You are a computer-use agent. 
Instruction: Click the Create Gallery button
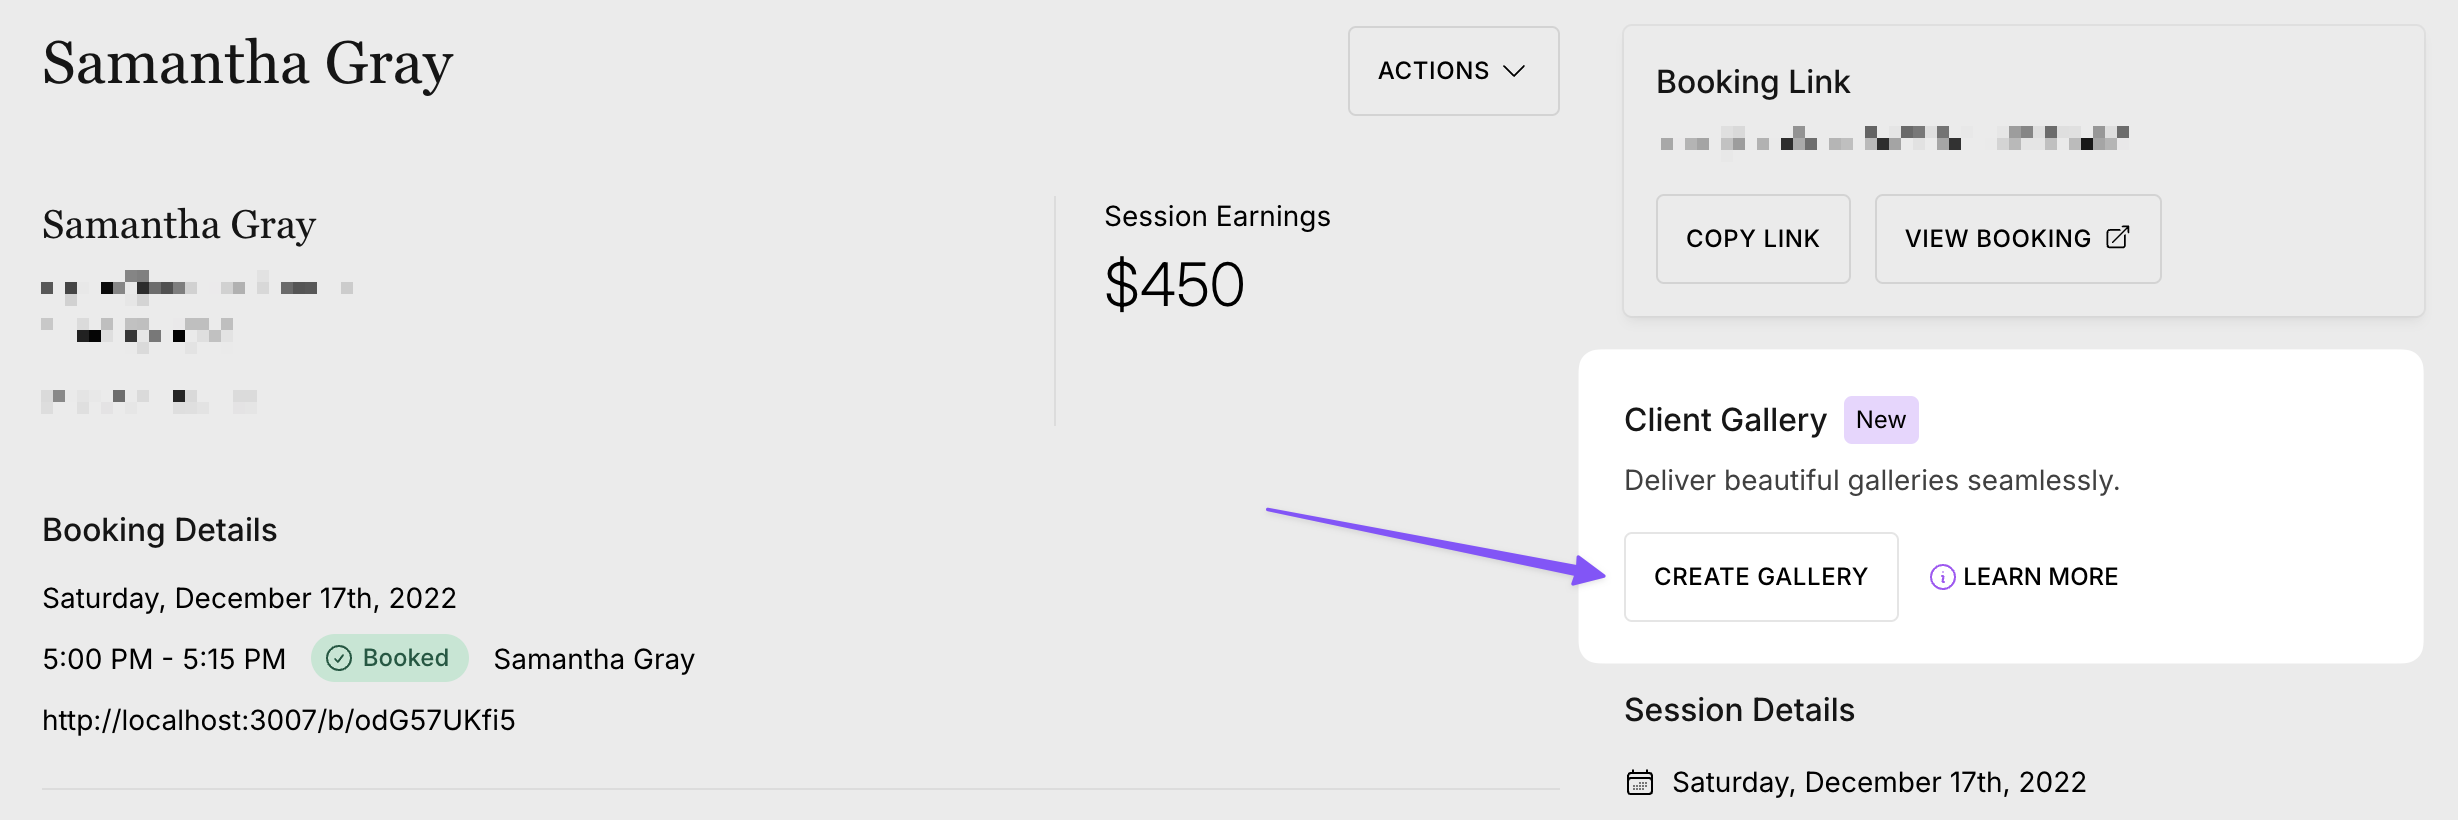(1760, 576)
